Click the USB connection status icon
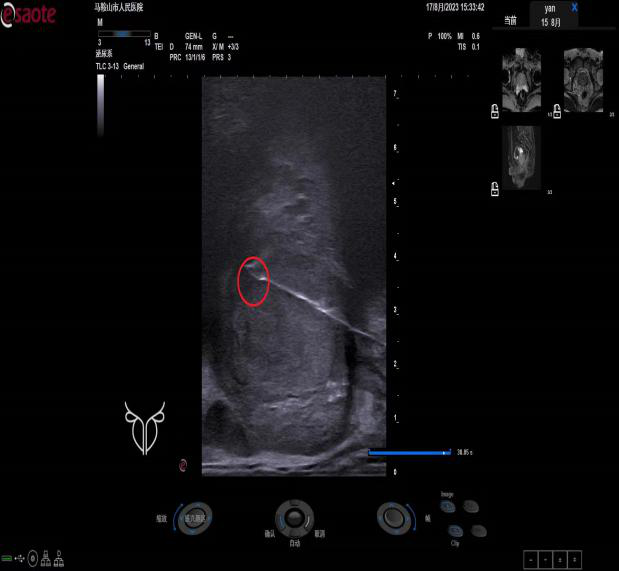The height and width of the screenshot is (571, 619). point(21,556)
